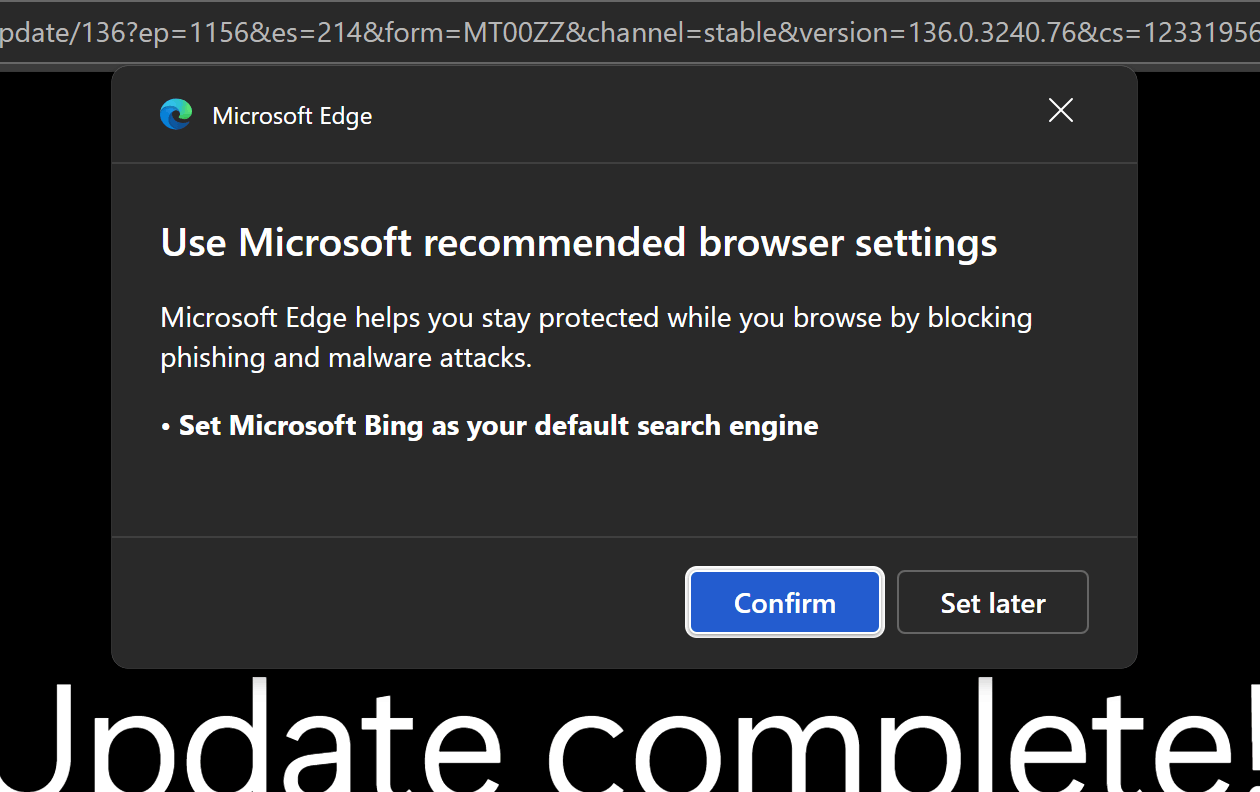Click the Microsoft Edge logo icon
The image size is (1260, 792).
coord(176,115)
